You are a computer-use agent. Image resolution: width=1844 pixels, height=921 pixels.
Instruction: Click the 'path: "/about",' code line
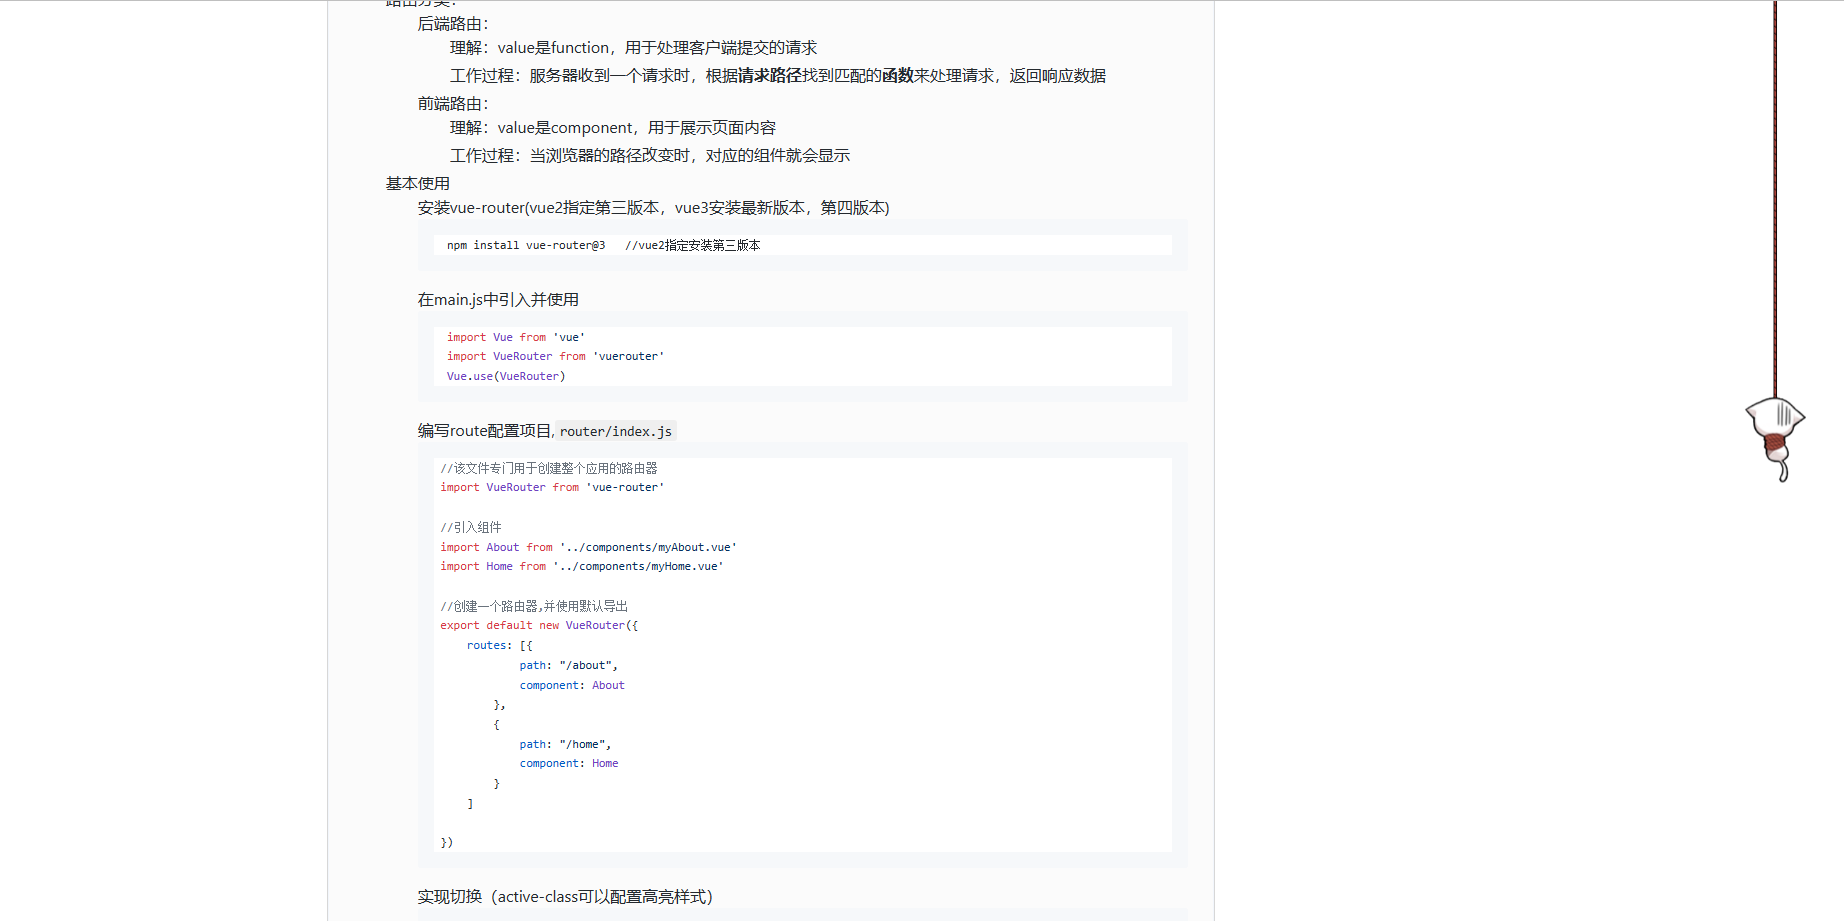[569, 665]
